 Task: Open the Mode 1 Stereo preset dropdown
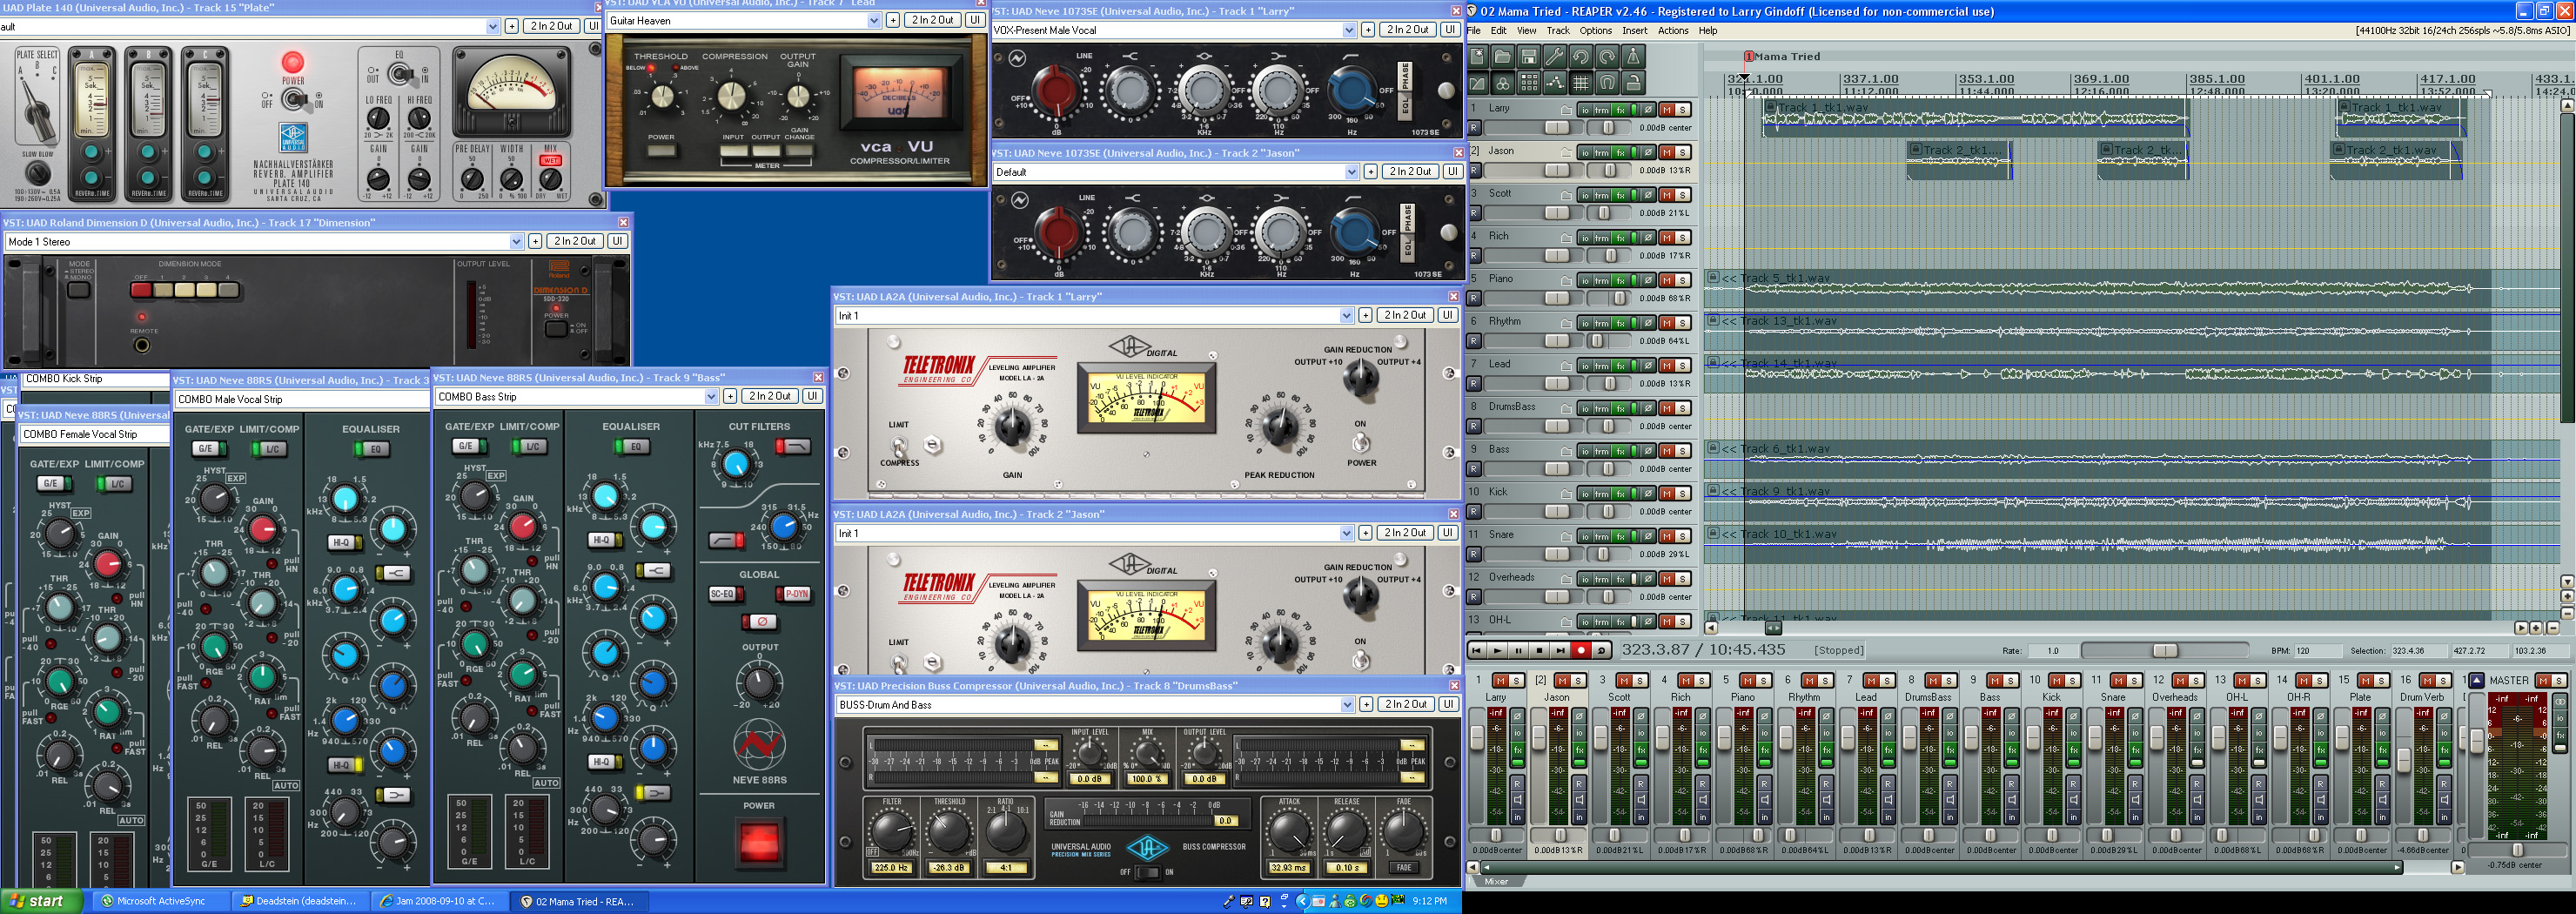point(516,242)
